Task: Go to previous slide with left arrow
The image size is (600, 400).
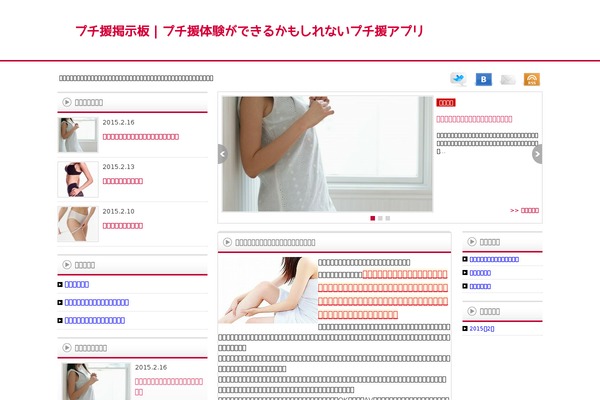Action: [223, 154]
